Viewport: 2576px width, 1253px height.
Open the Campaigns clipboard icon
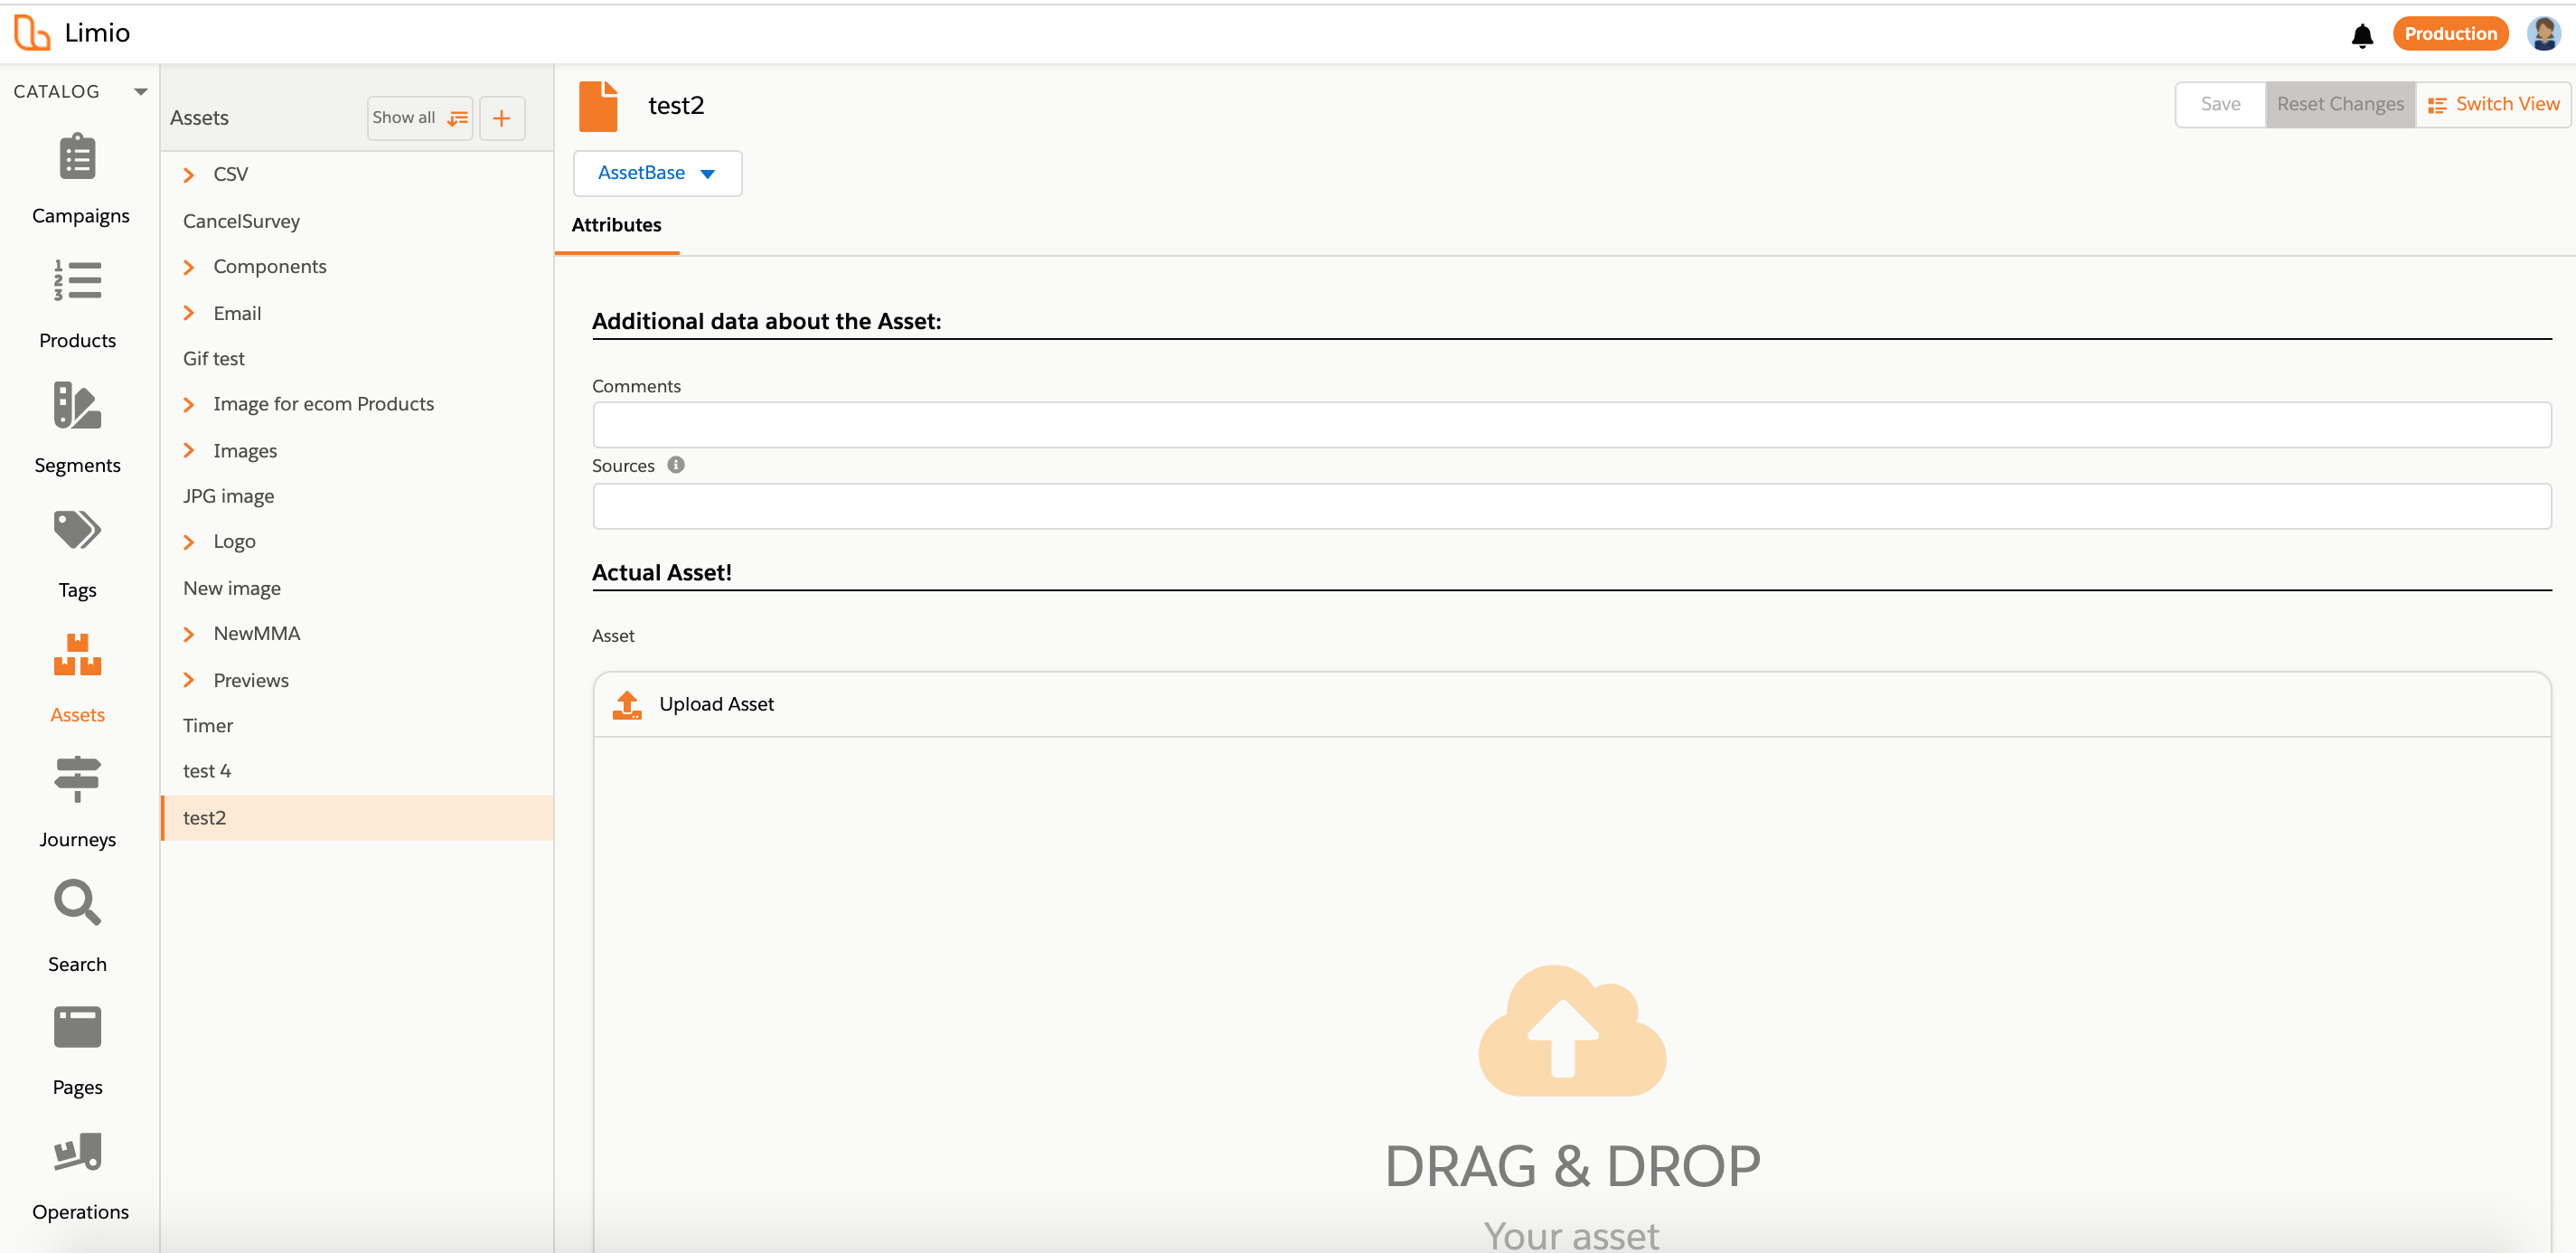77,158
